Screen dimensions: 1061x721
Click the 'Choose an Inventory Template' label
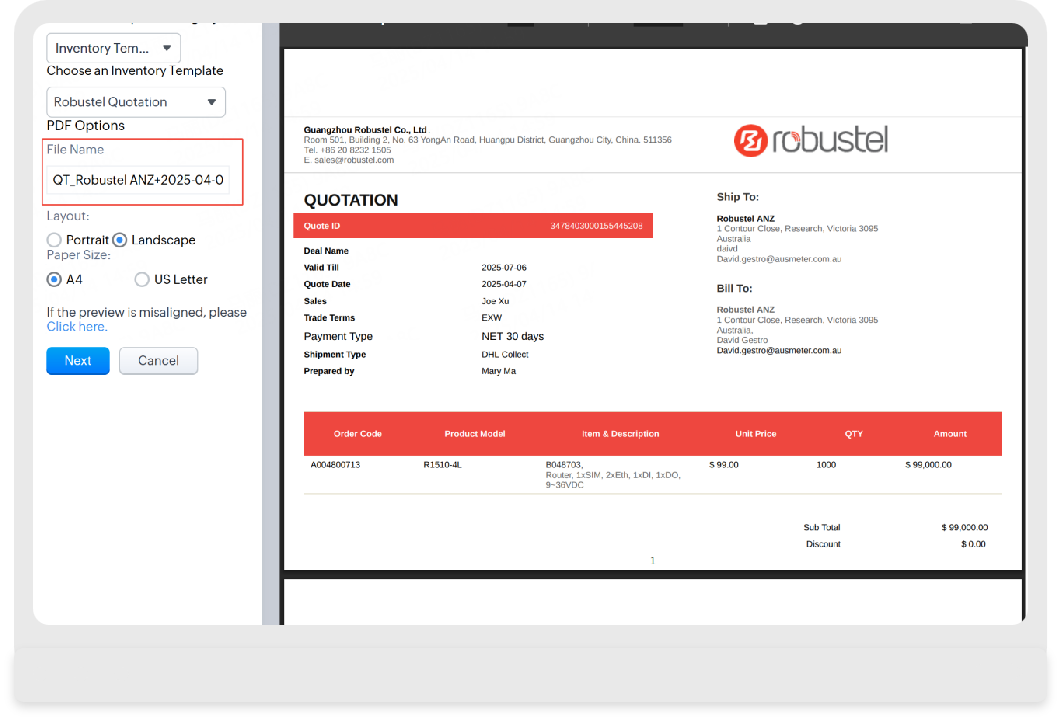[x=135, y=70]
